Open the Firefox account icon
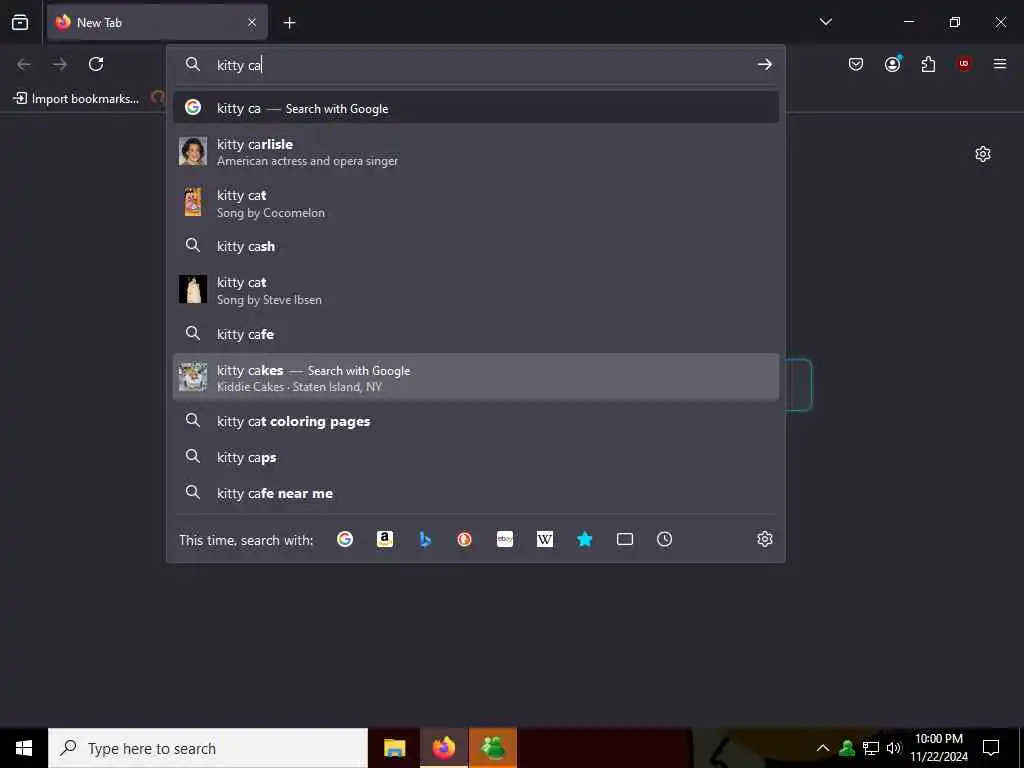 point(893,64)
